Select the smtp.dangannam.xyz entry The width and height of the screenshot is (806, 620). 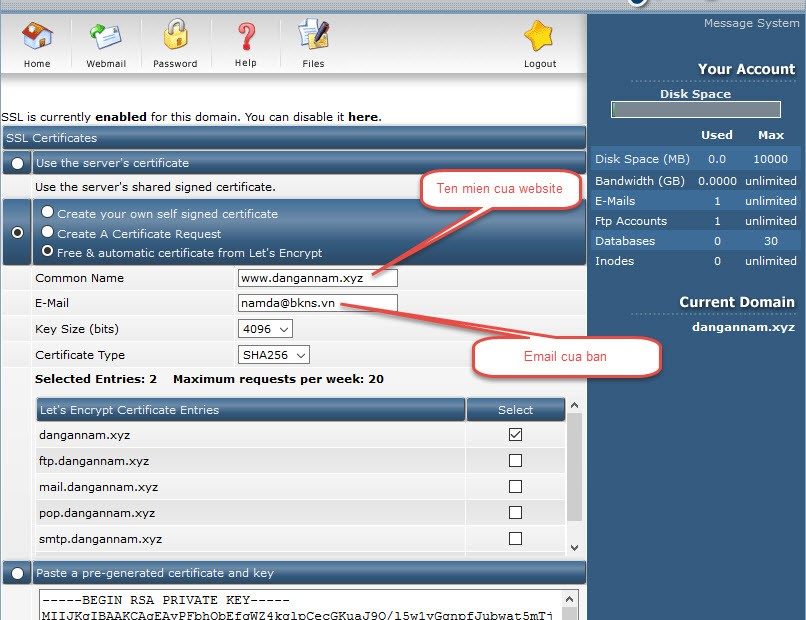[515, 538]
